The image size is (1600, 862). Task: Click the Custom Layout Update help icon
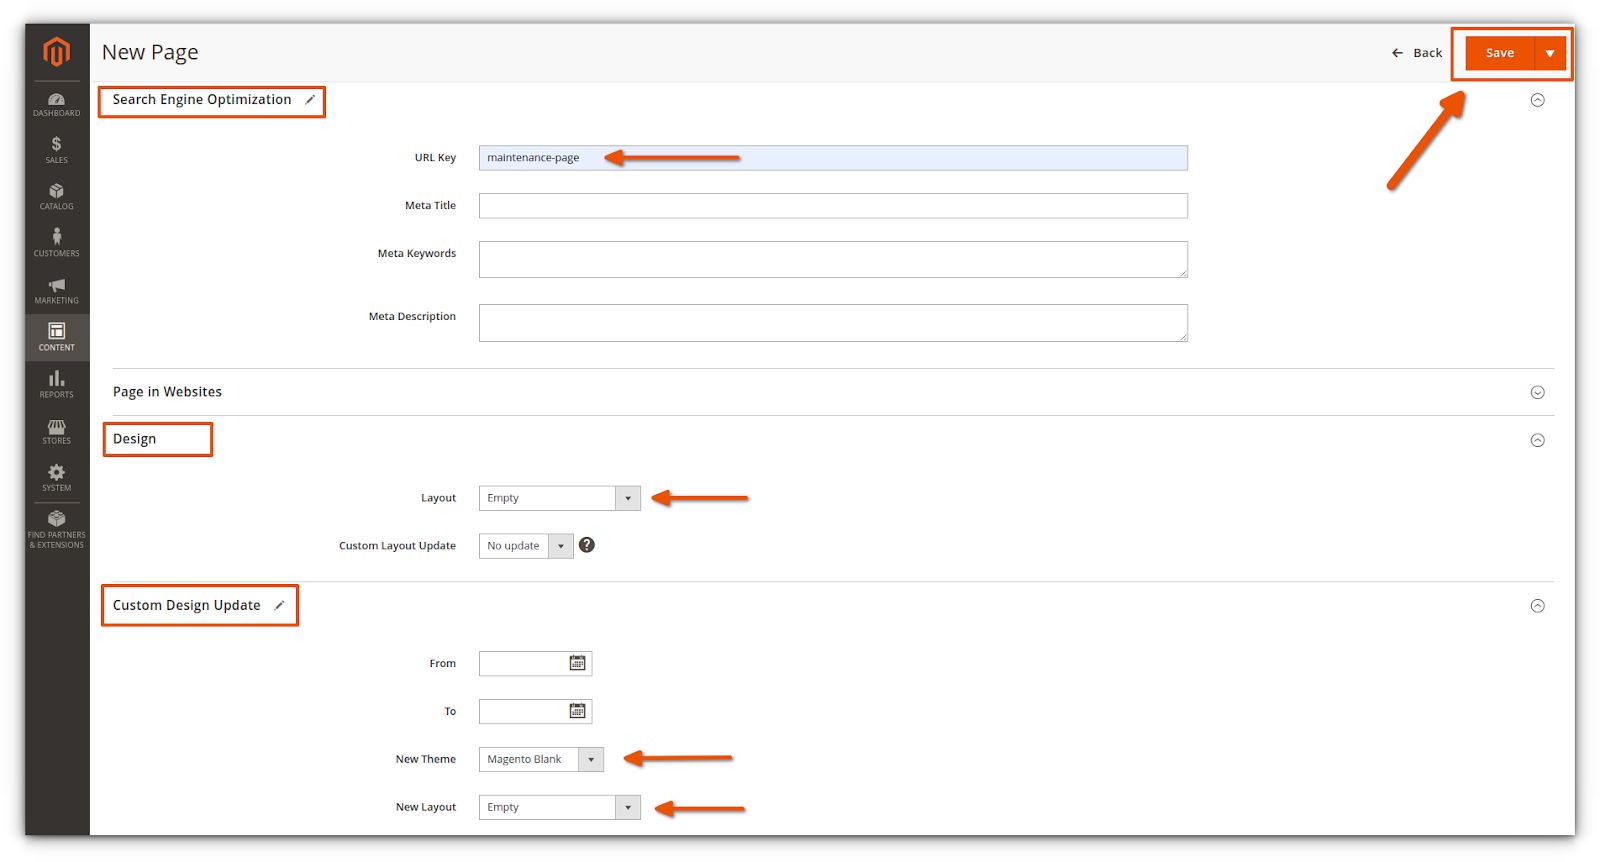(x=587, y=545)
